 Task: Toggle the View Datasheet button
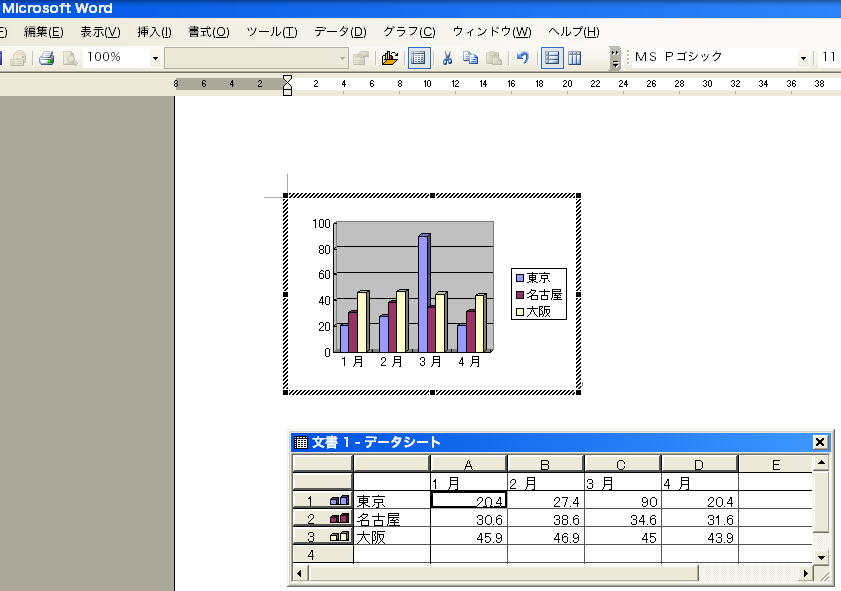point(419,57)
